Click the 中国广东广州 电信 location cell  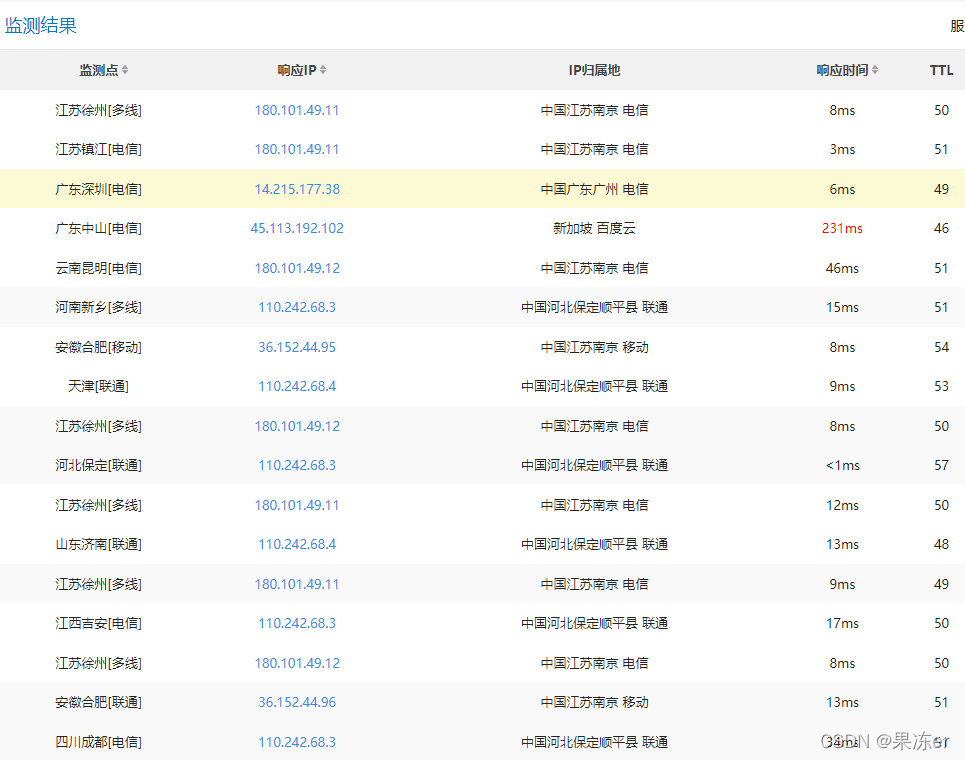594,189
